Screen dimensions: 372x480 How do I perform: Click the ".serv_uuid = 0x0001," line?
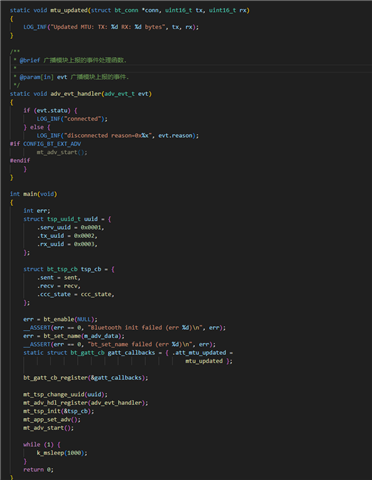pyautogui.click(x=71, y=227)
